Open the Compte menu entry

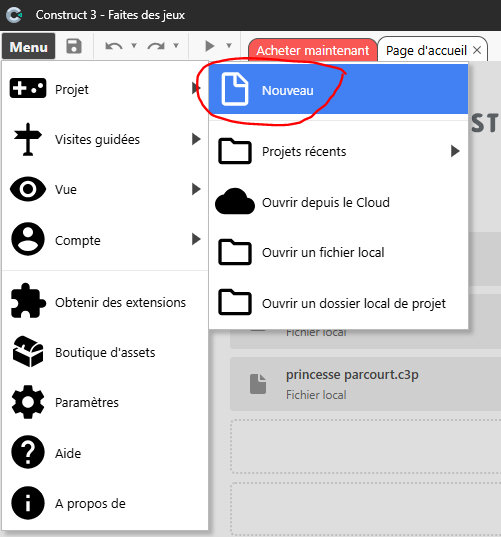pos(105,239)
